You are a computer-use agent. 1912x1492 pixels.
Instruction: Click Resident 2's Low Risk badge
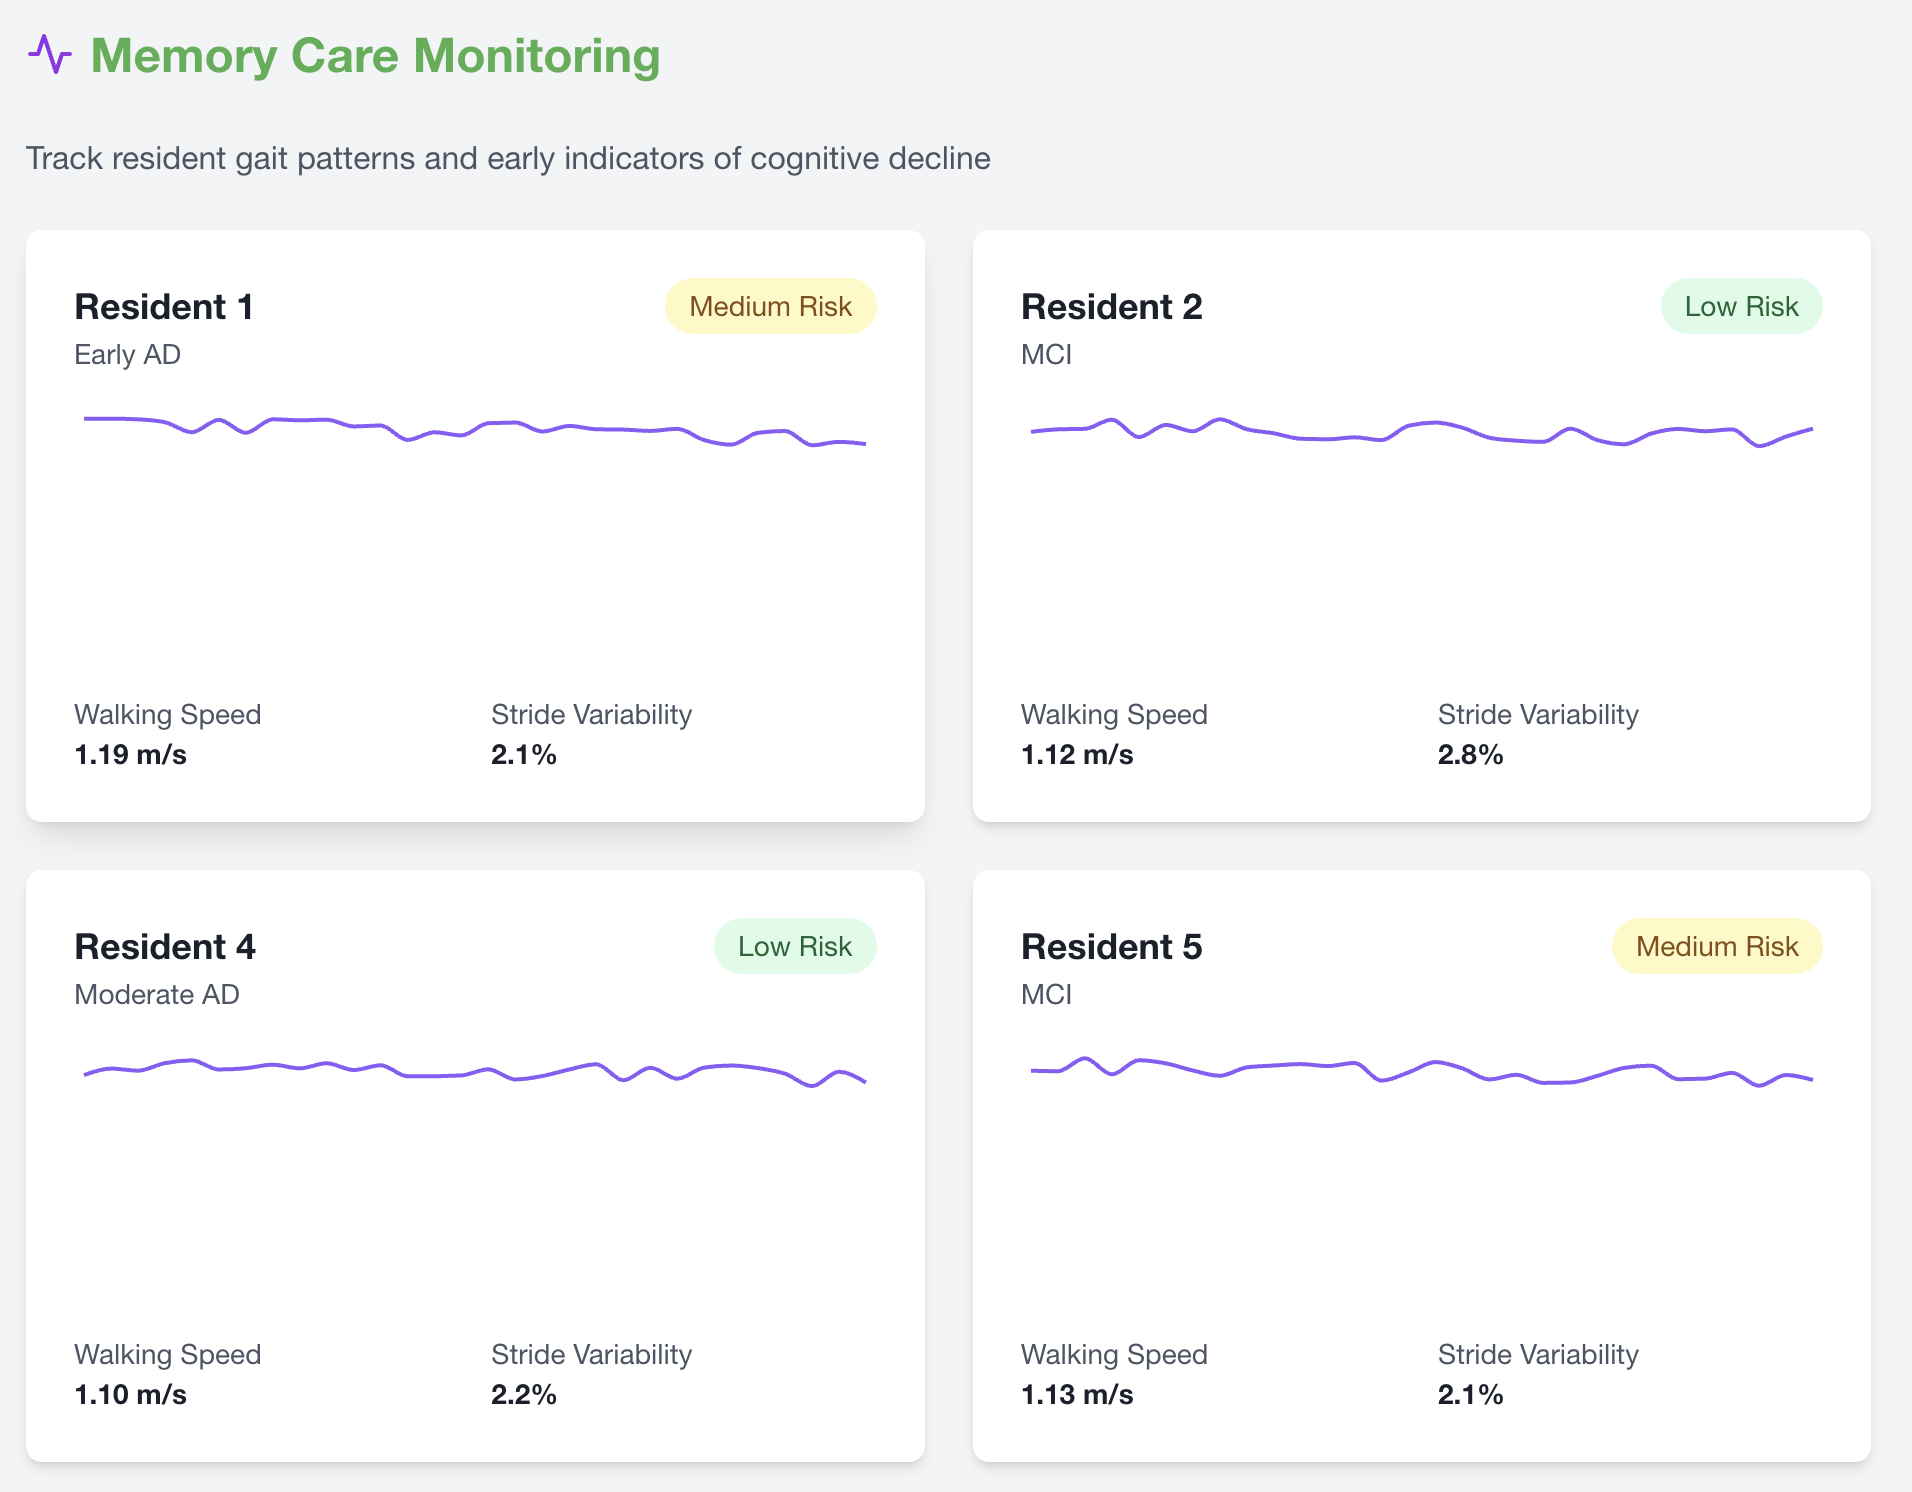coord(1741,306)
